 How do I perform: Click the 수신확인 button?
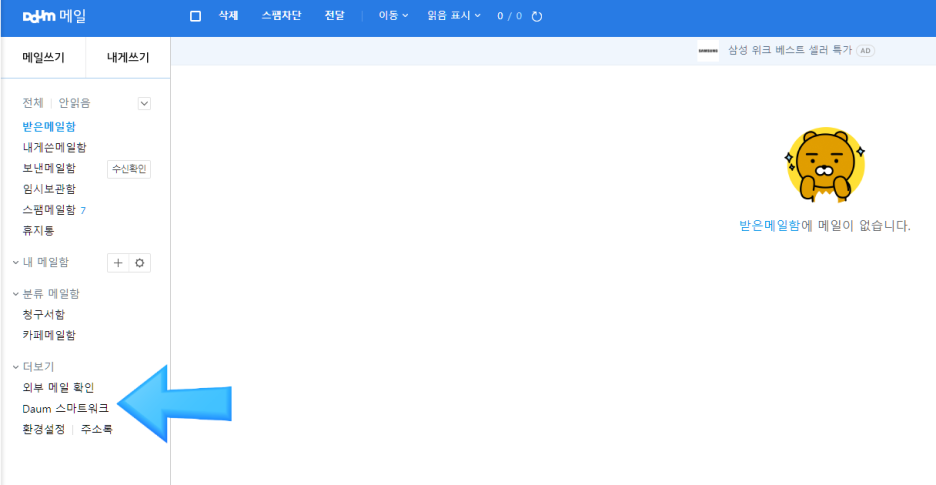click(x=129, y=169)
